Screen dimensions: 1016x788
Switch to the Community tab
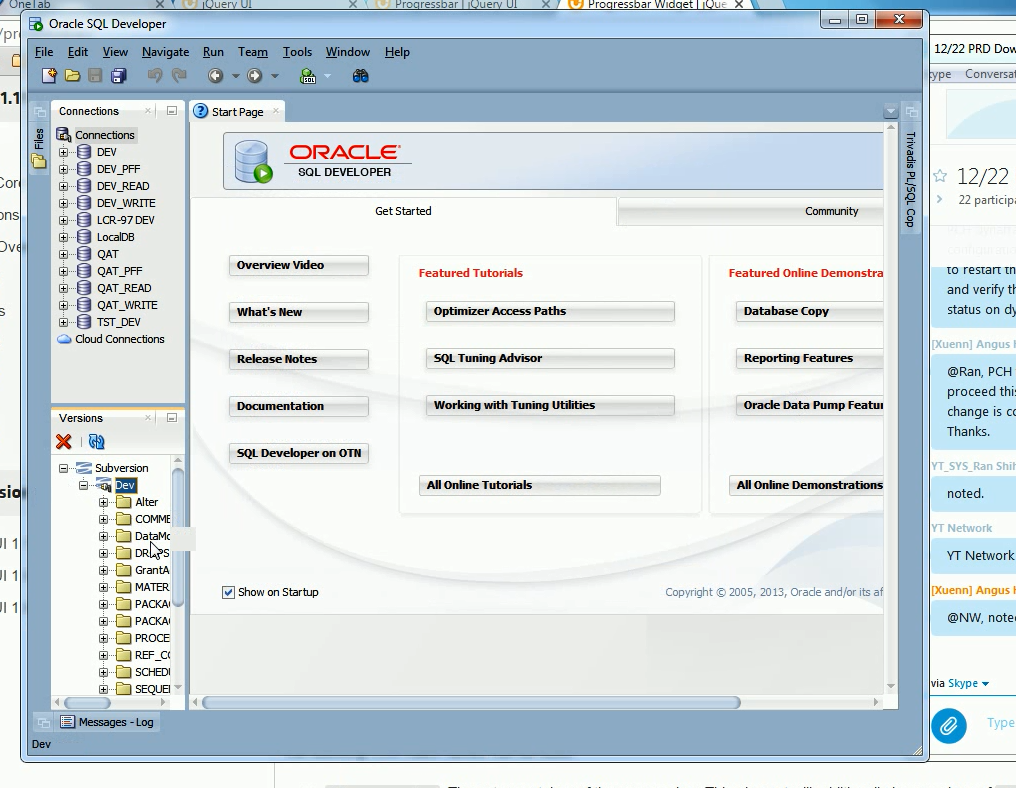[x=751, y=211]
